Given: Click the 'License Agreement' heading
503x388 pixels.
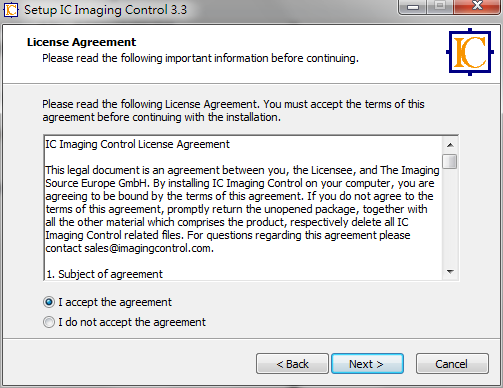Looking at the screenshot, I should pos(82,42).
